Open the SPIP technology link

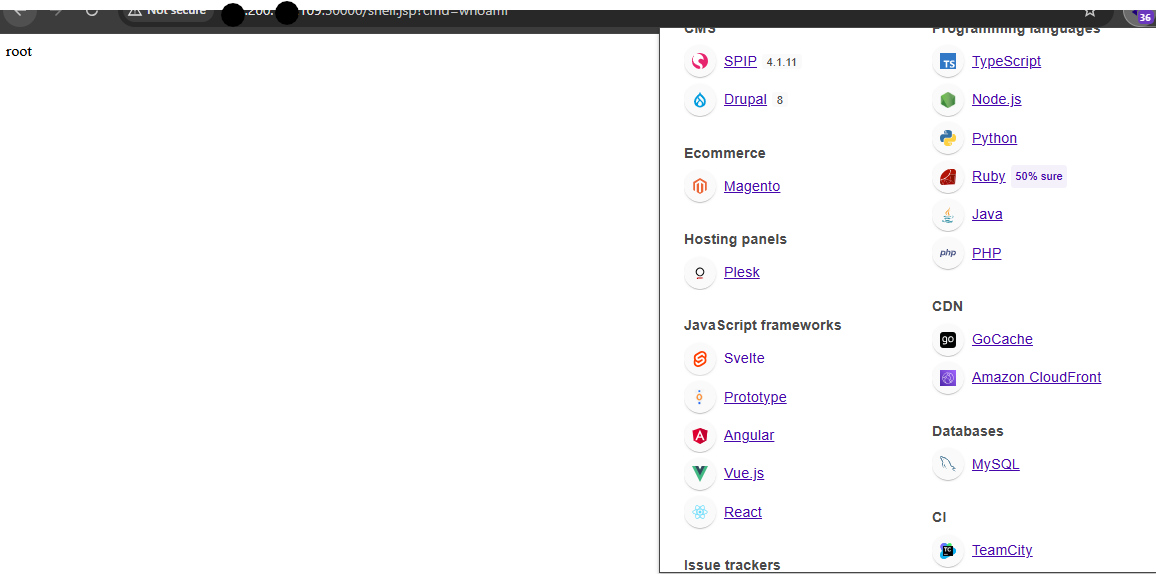pyautogui.click(x=740, y=61)
